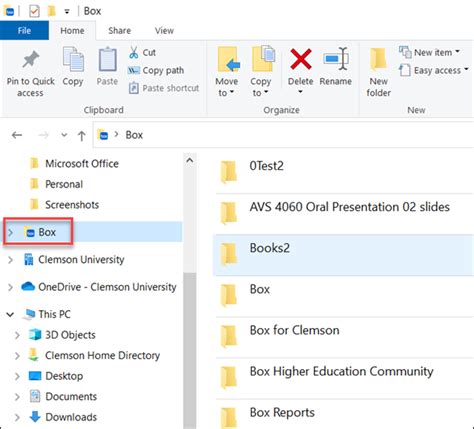Click the Rename ribbon icon
This screenshot has height=429, width=474.
pyautogui.click(x=336, y=59)
